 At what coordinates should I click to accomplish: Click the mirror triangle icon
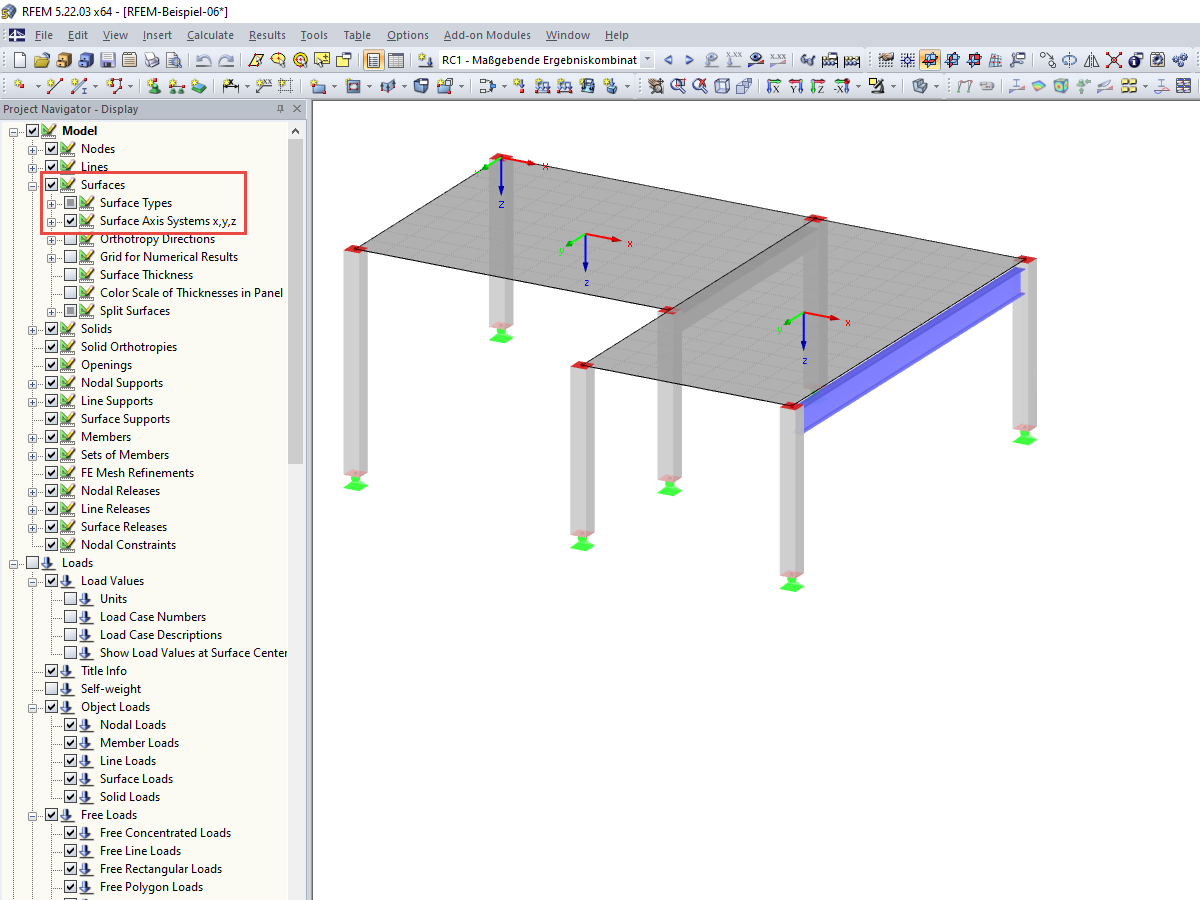[x=1092, y=60]
